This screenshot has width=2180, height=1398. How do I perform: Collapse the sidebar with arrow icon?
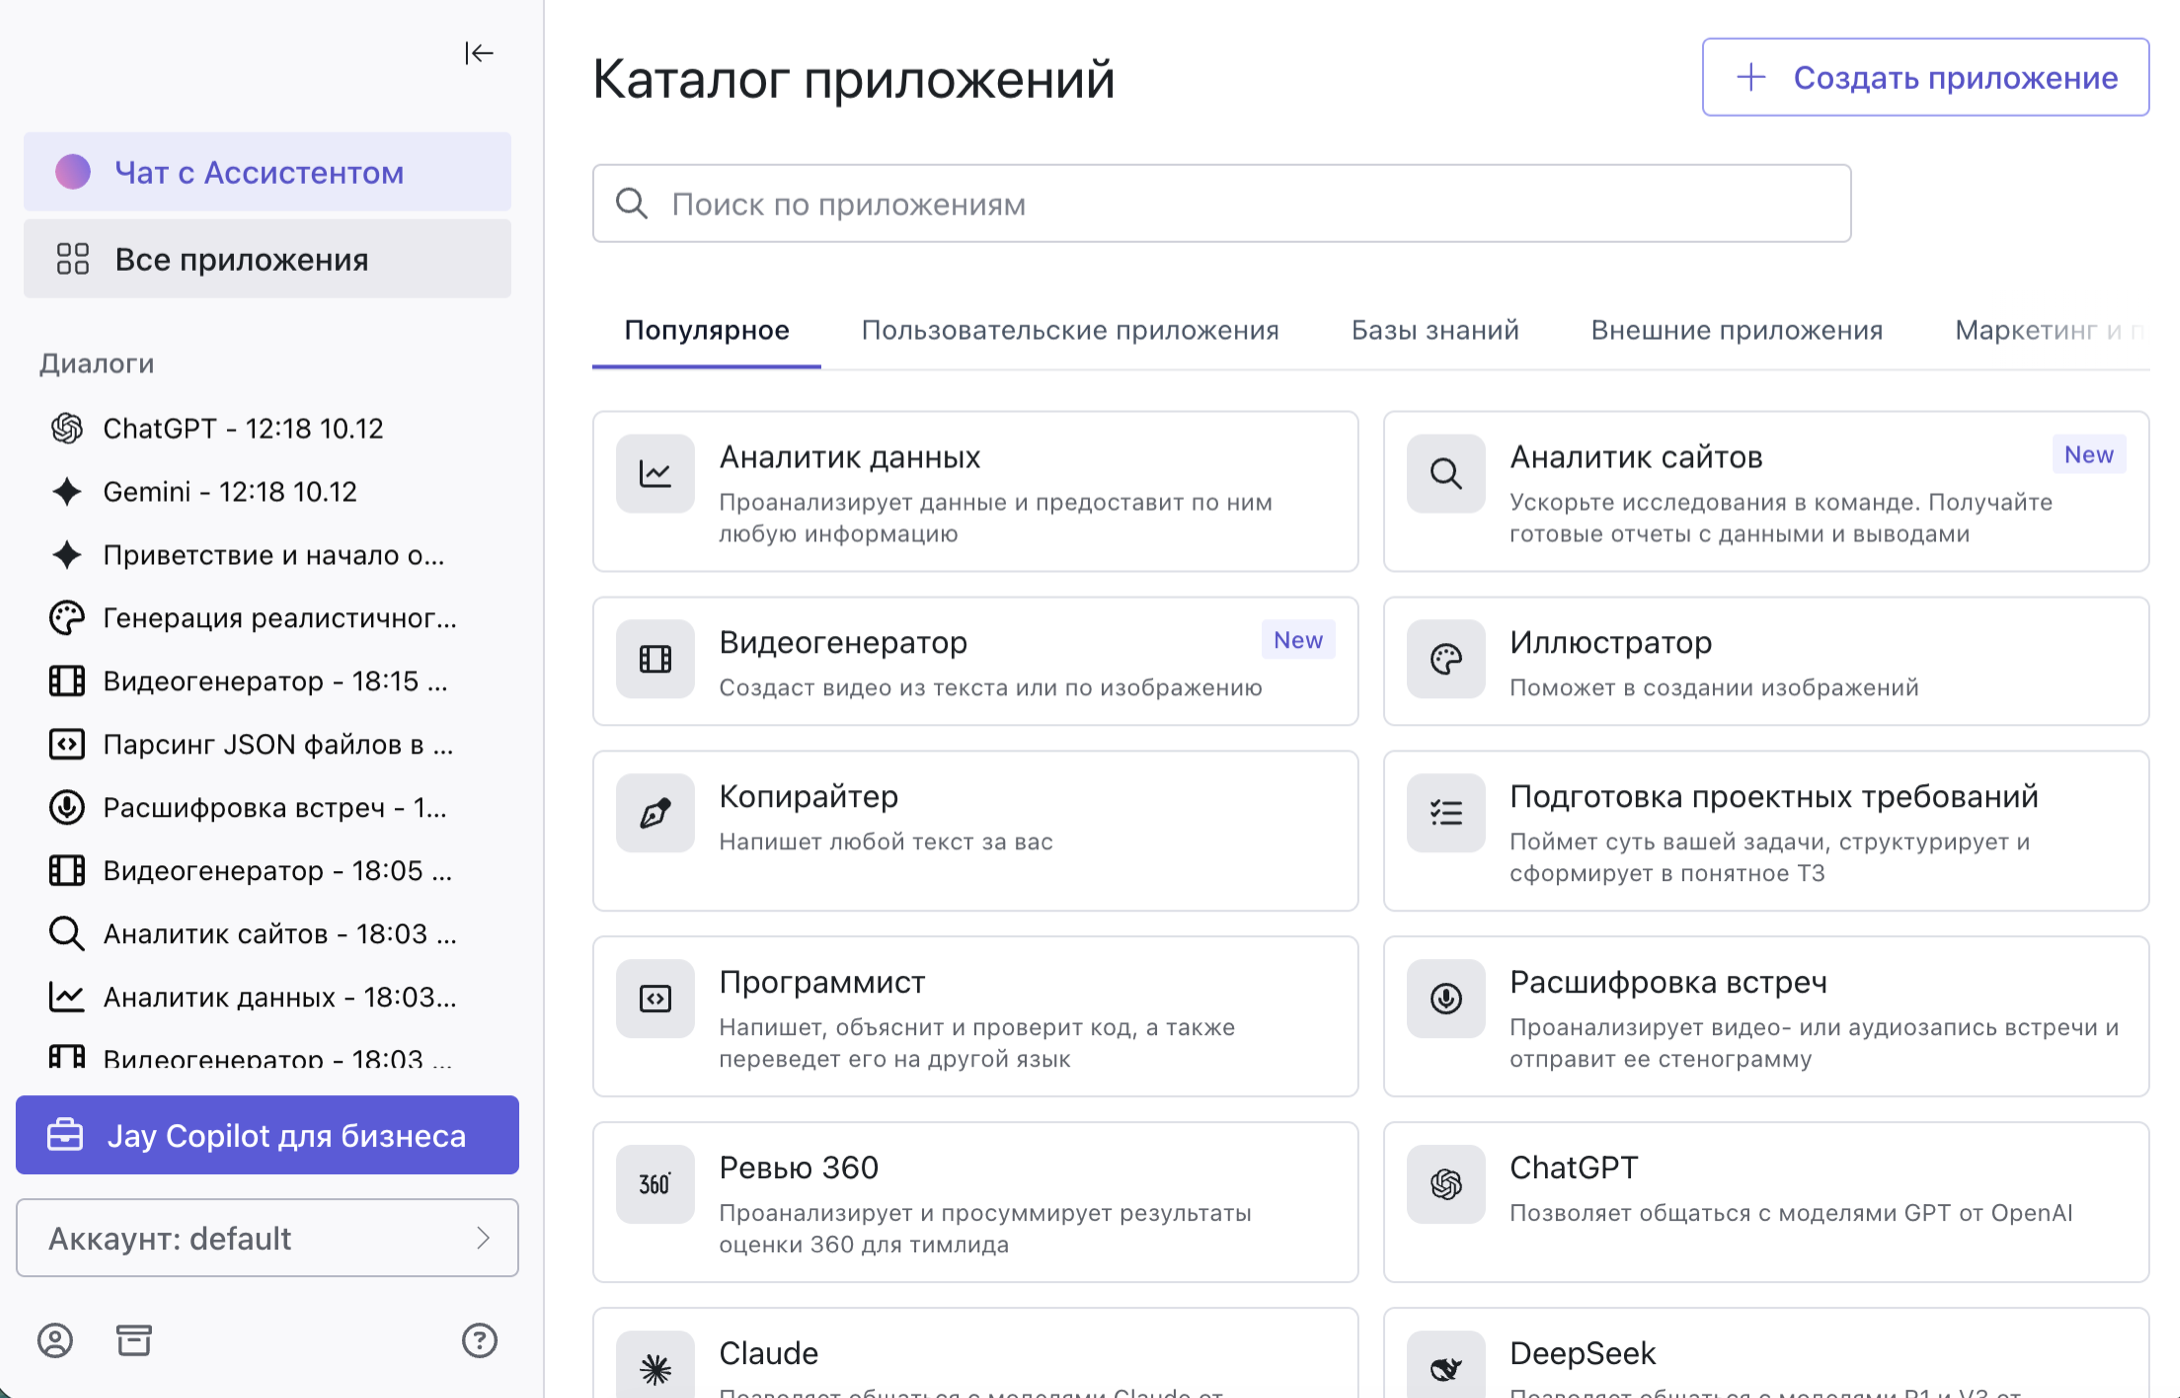click(479, 53)
